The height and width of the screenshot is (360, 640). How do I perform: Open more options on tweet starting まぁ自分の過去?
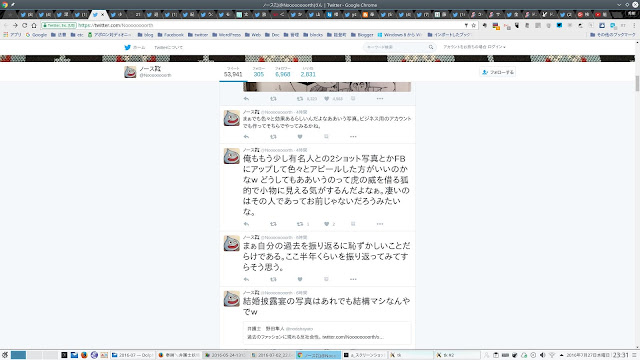point(353,279)
